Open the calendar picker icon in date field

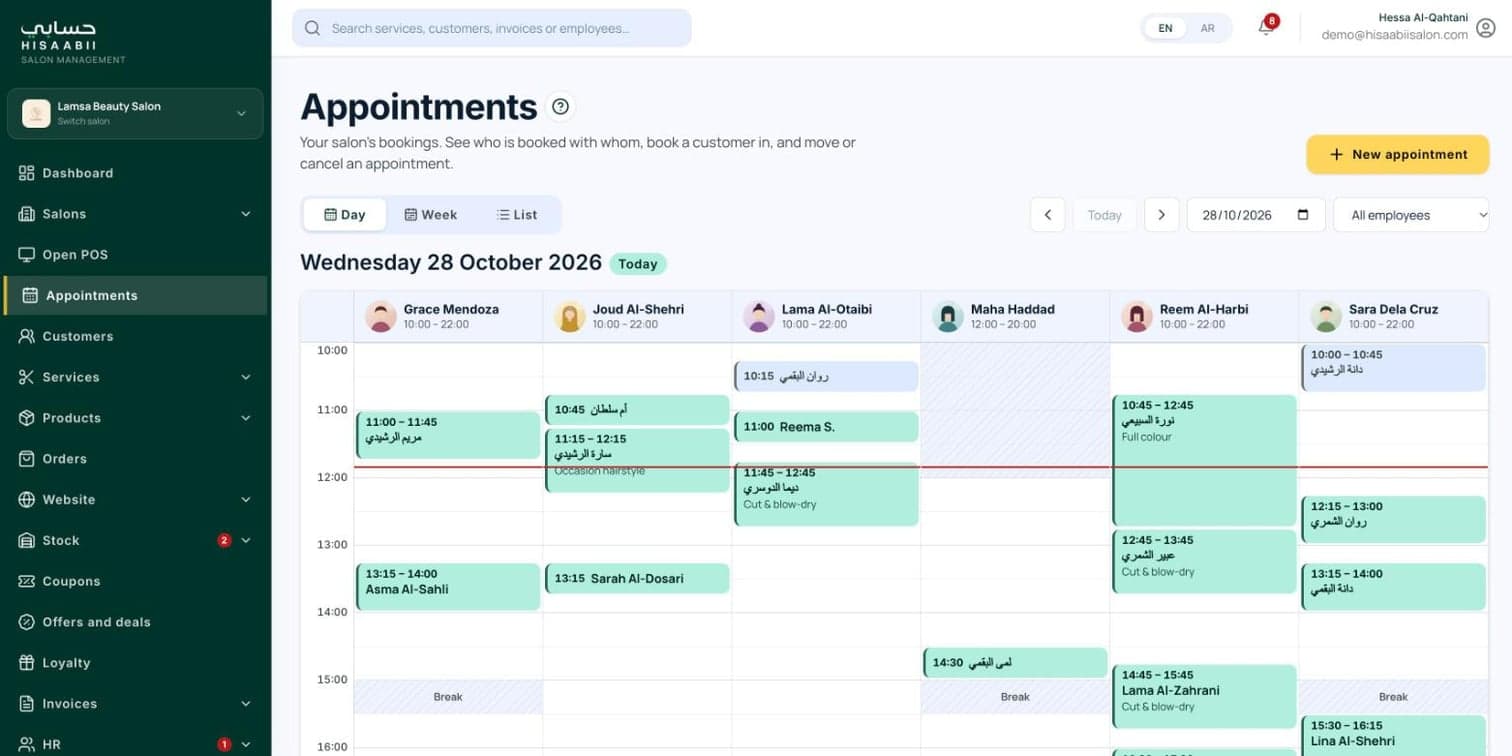click(x=1302, y=215)
